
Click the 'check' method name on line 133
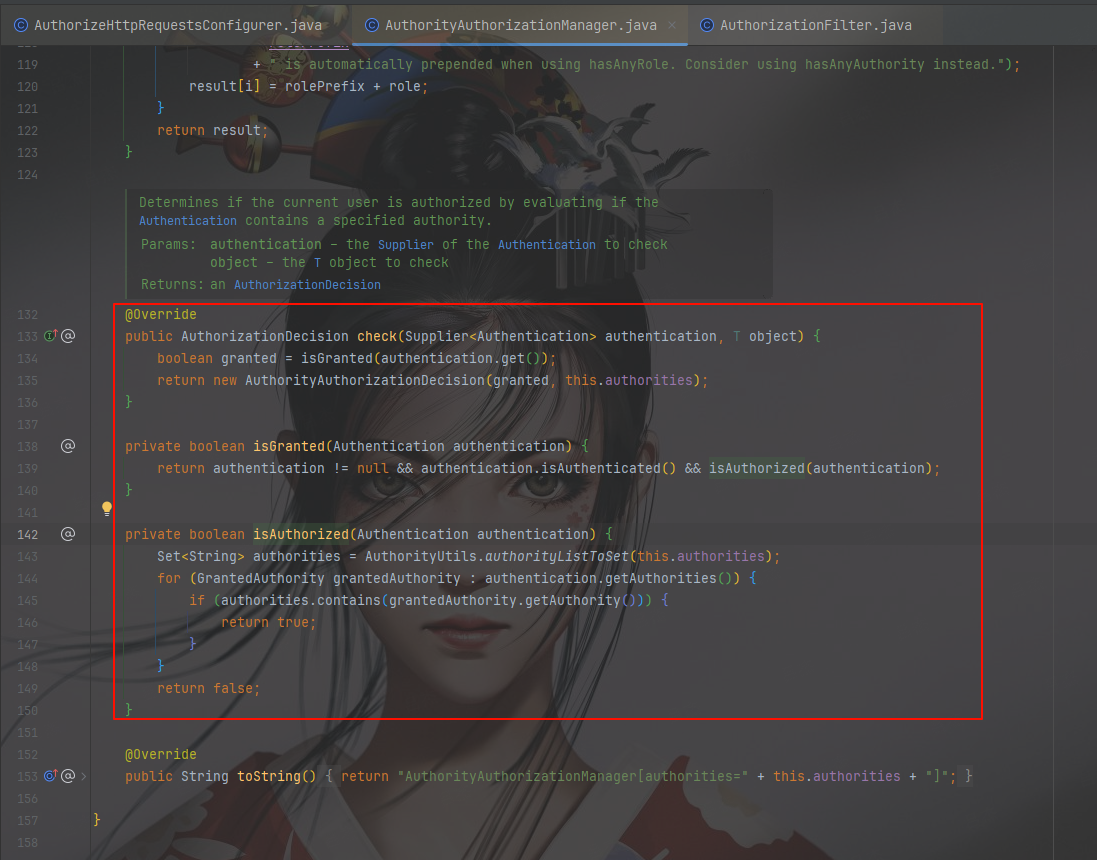[377, 336]
